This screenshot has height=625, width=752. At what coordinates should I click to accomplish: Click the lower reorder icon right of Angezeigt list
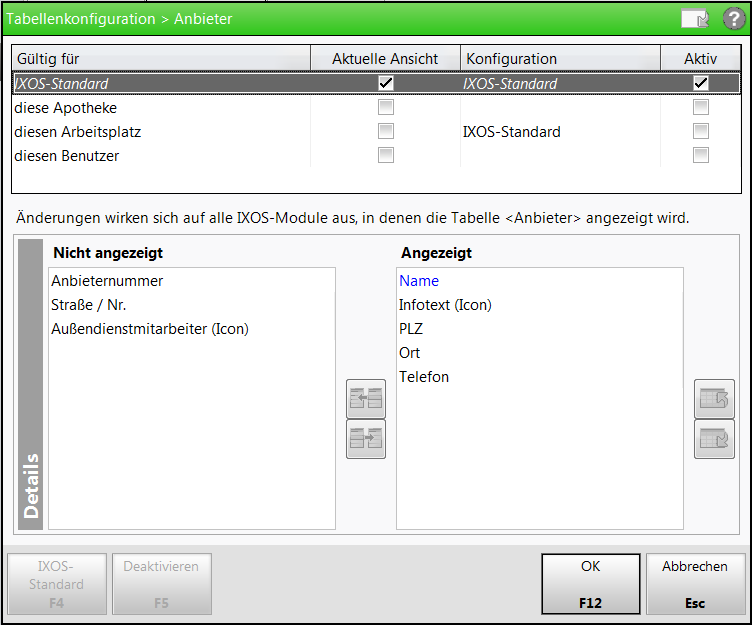[x=714, y=439]
